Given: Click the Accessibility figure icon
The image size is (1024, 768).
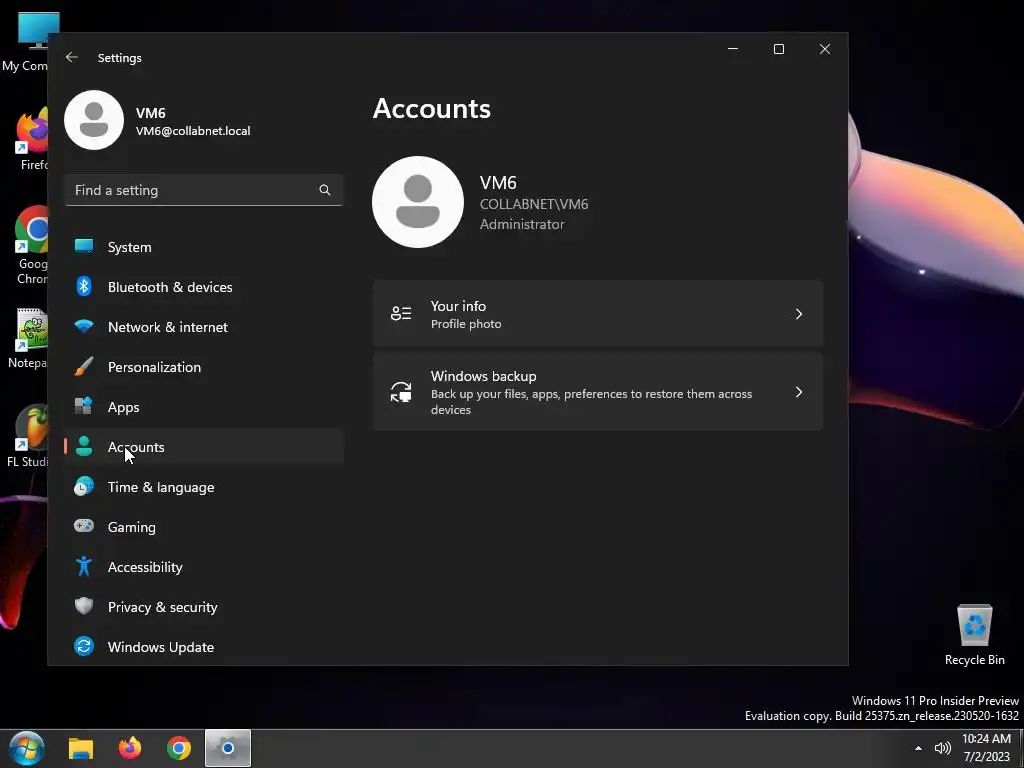Looking at the screenshot, I should pos(84,566).
